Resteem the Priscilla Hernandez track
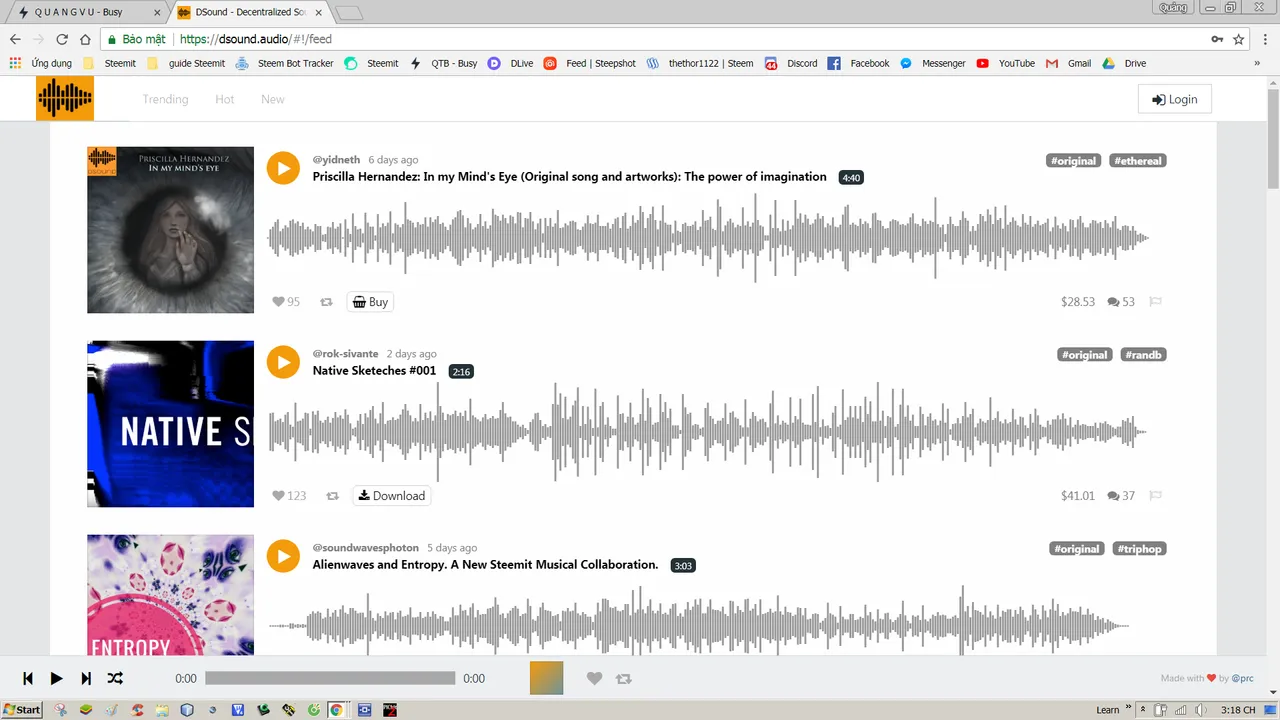 click(x=326, y=302)
